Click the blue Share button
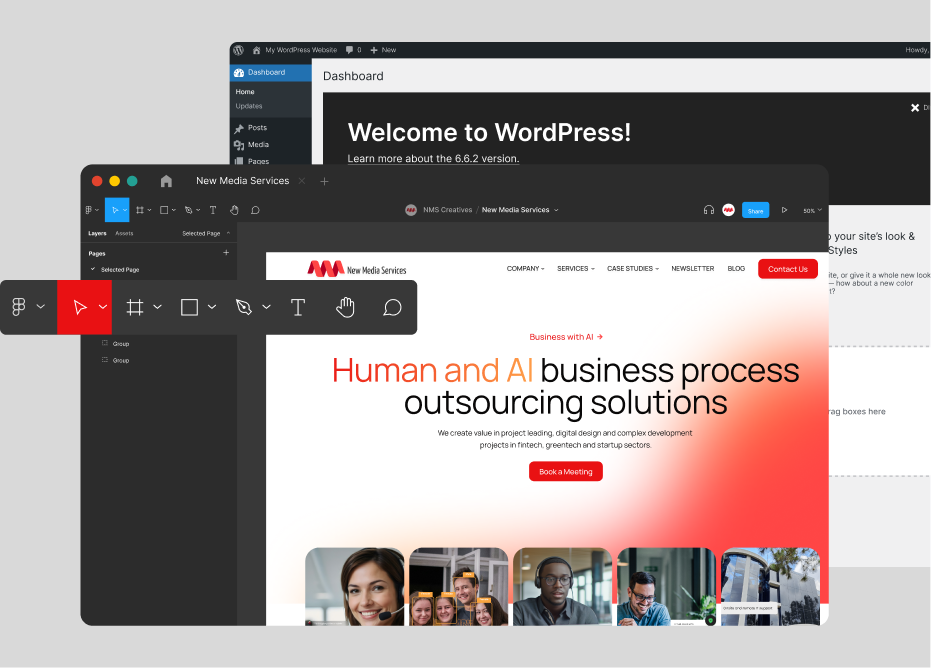The image size is (931, 668). click(x=755, y=210)
